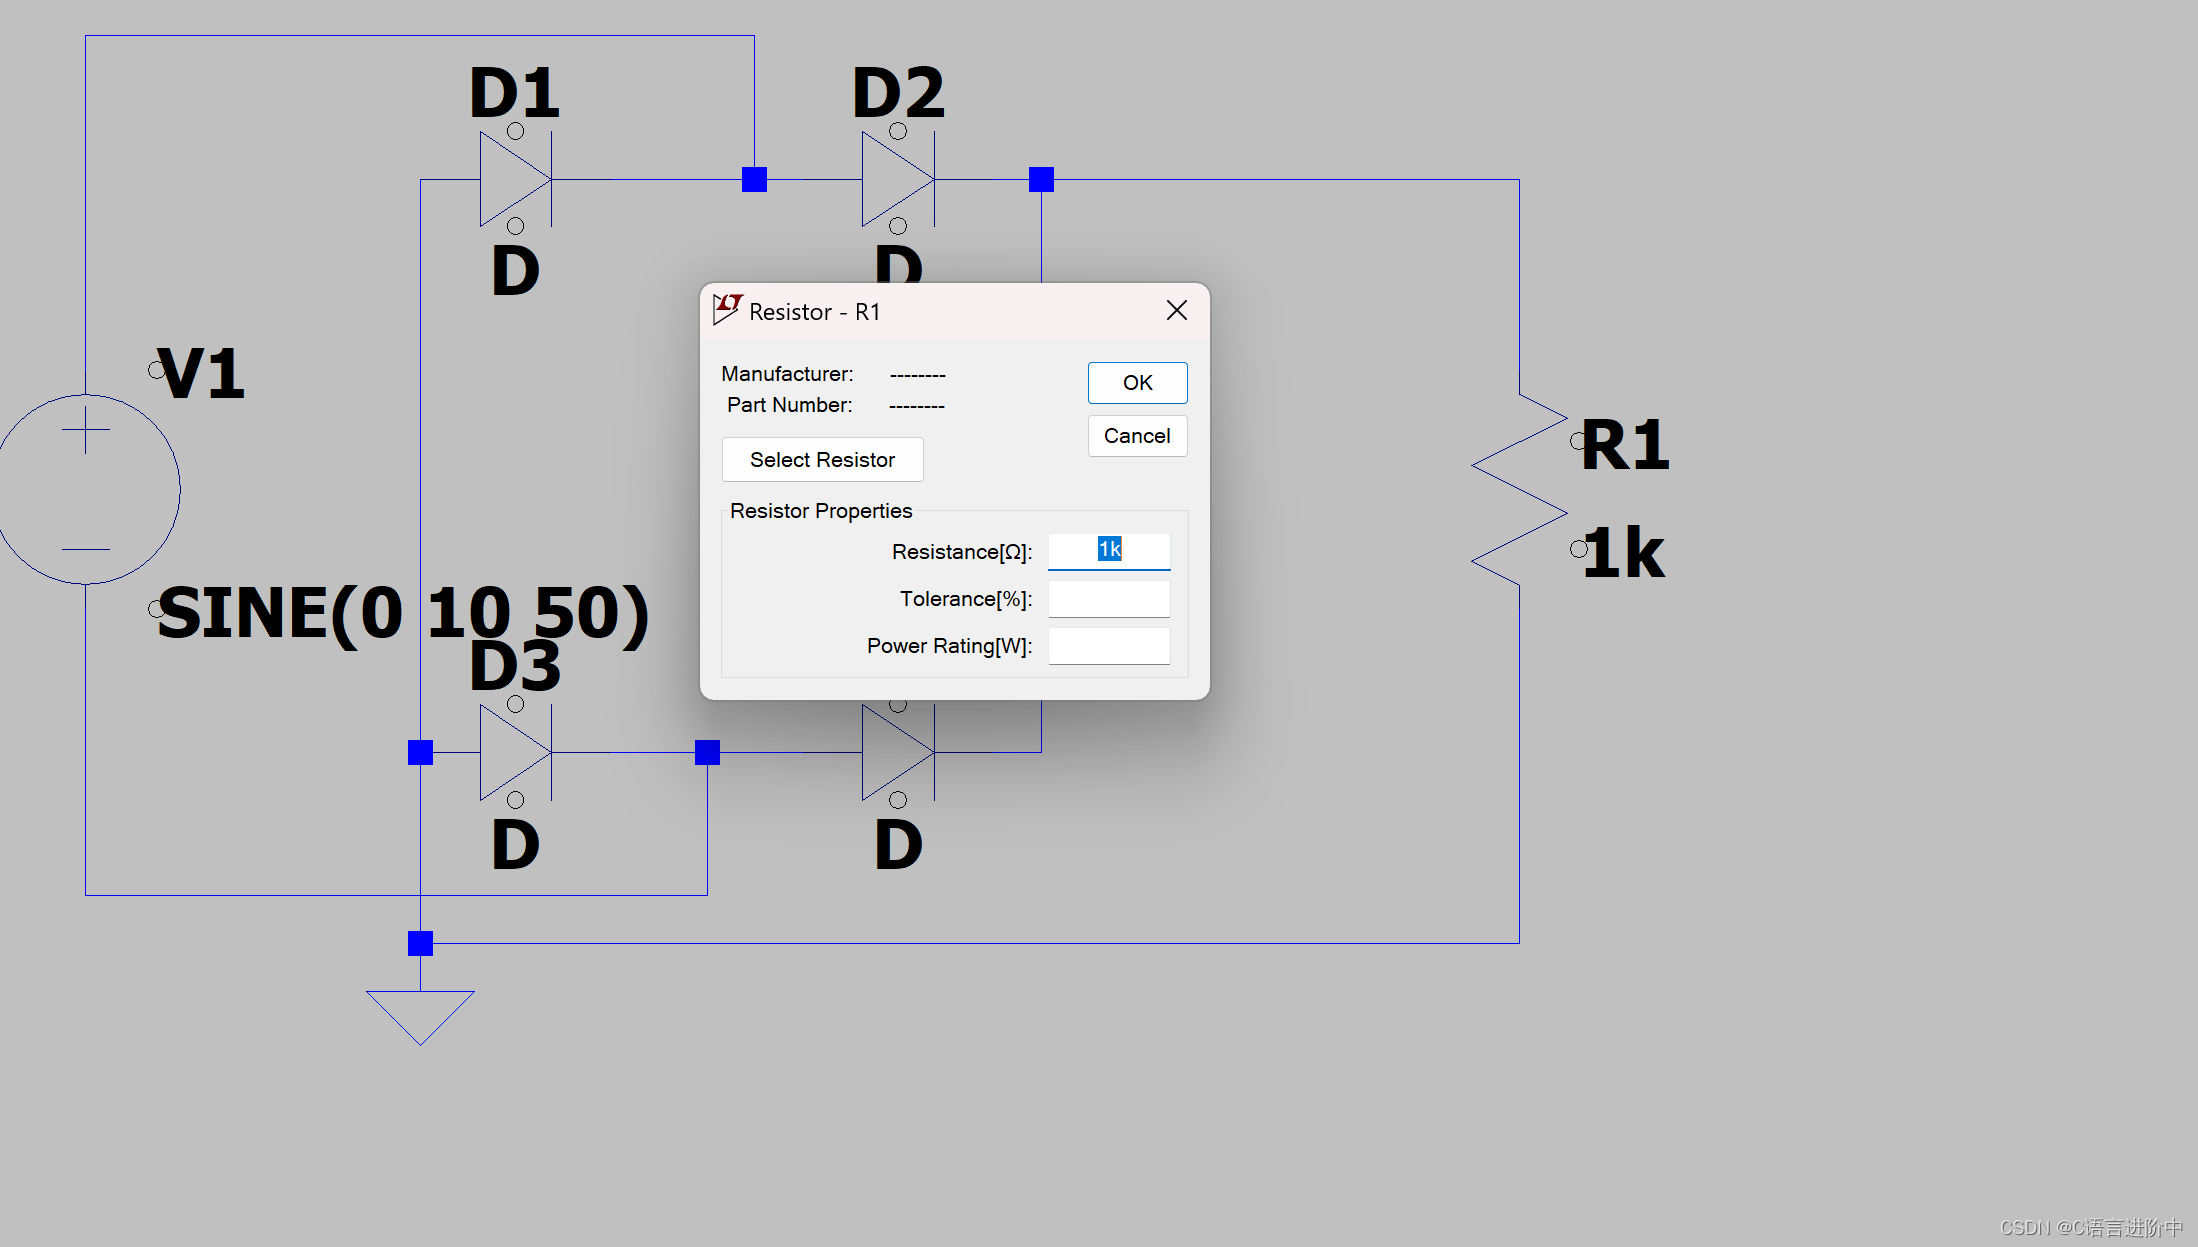
Task: Click the Select Resistor button
Action: pyautogui.click(x=822, y=459)
